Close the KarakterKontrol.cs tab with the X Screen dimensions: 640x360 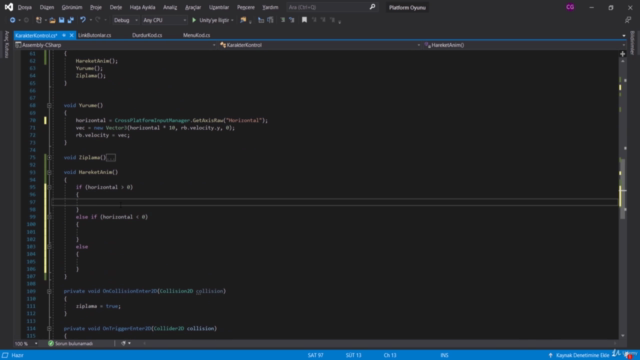click(71, 36)
